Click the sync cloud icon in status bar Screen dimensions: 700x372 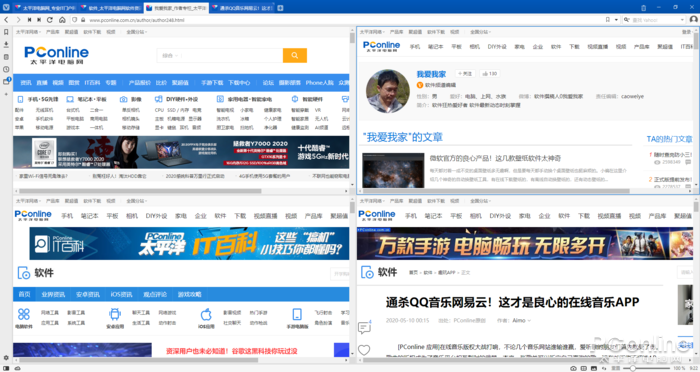point(17,368)
